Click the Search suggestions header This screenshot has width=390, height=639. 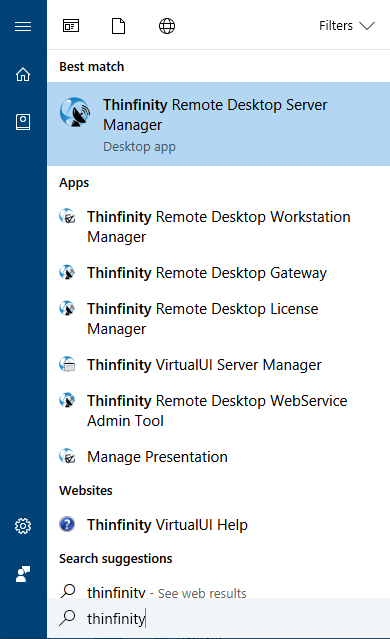click(115, 558)
